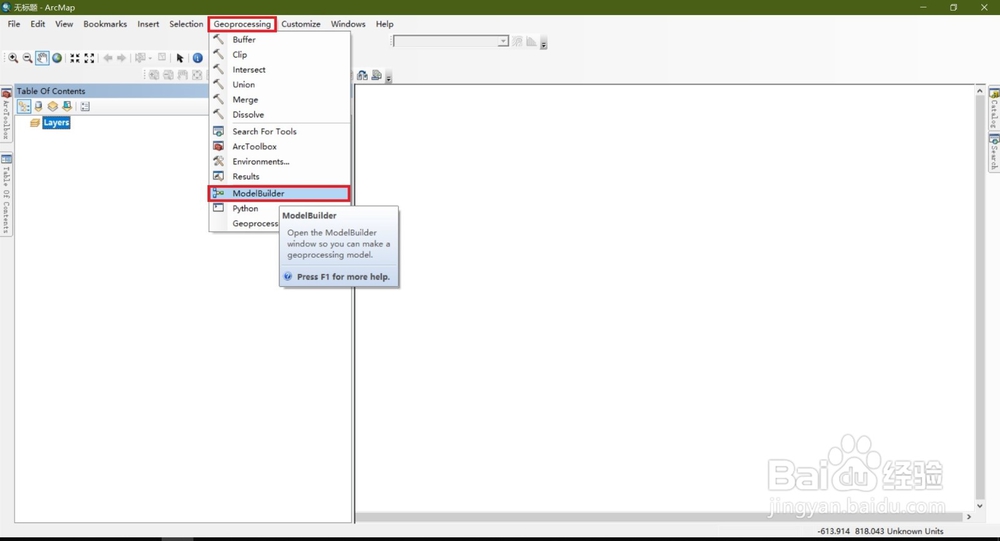This screenshot has height=541, width=1000.
Task: Open the Help menu
Action: tap(385, 24)
